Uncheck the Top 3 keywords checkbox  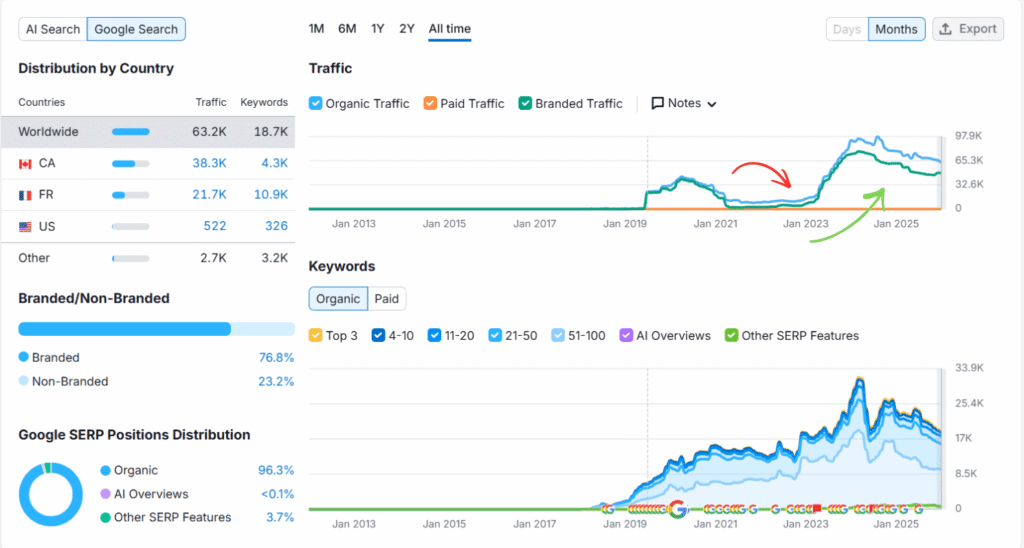point(316,336)
